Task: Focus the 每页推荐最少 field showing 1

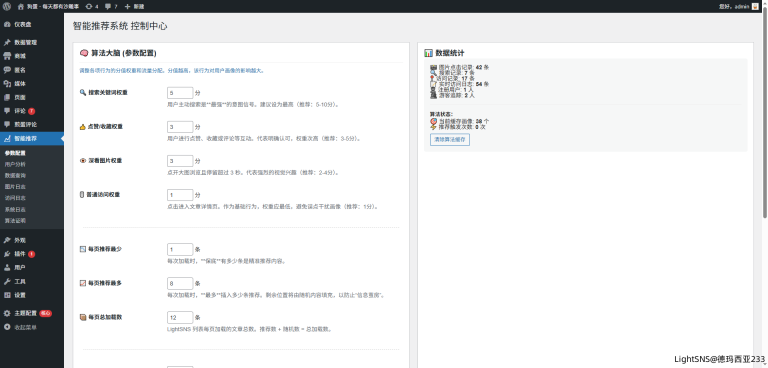Action: point(180,249)
